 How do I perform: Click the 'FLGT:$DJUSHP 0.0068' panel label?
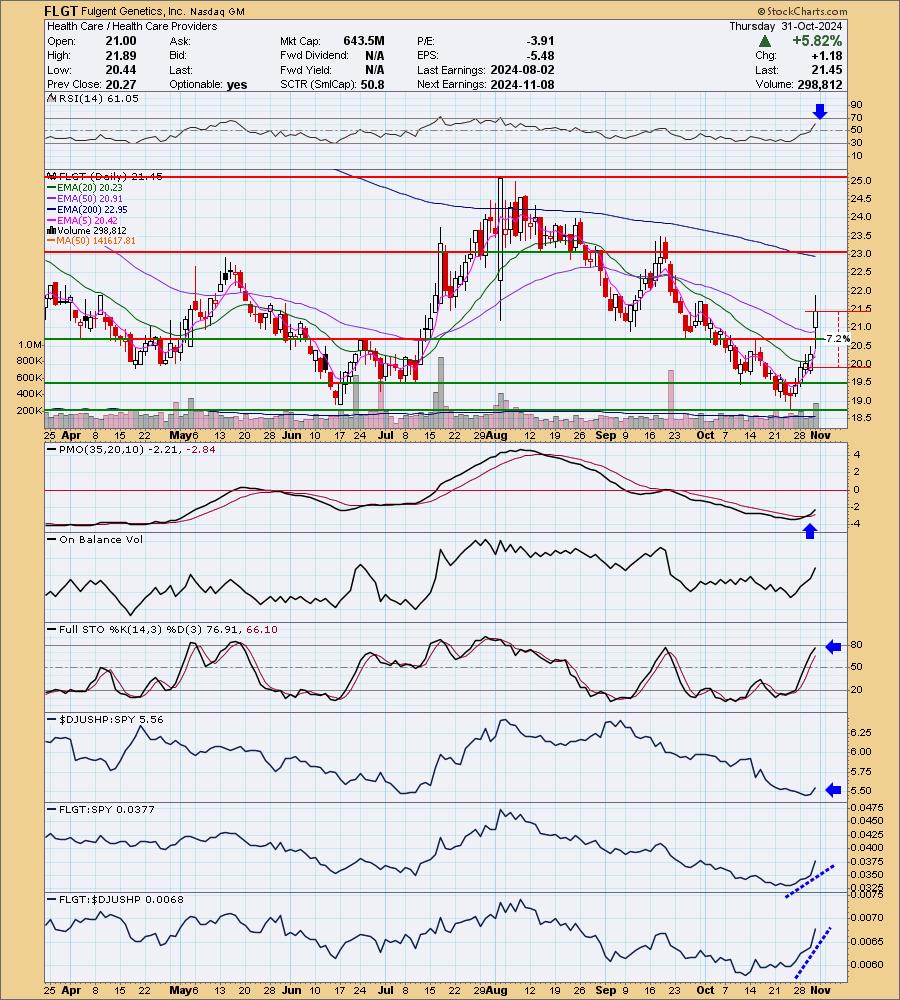click(121, 899)
